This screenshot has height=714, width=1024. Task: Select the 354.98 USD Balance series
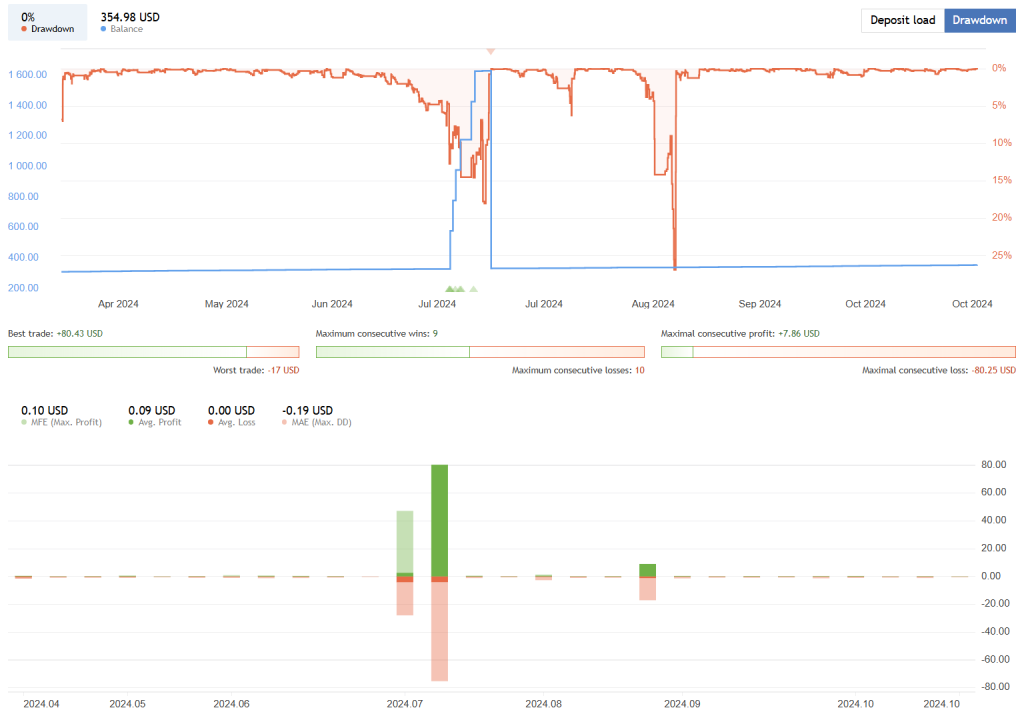(130, 22)
